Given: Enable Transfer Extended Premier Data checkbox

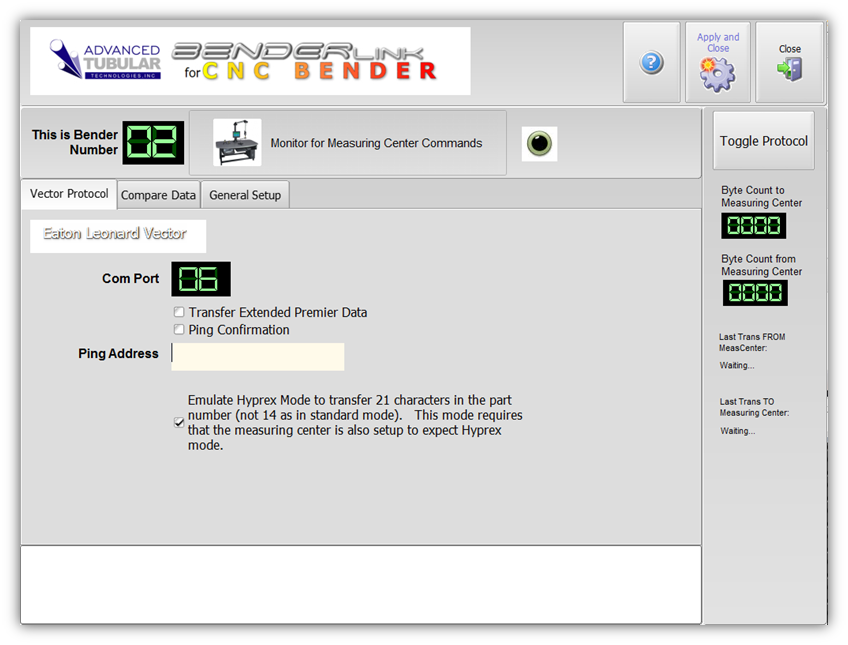Looking at the screenshot, I should click(179, 313).
